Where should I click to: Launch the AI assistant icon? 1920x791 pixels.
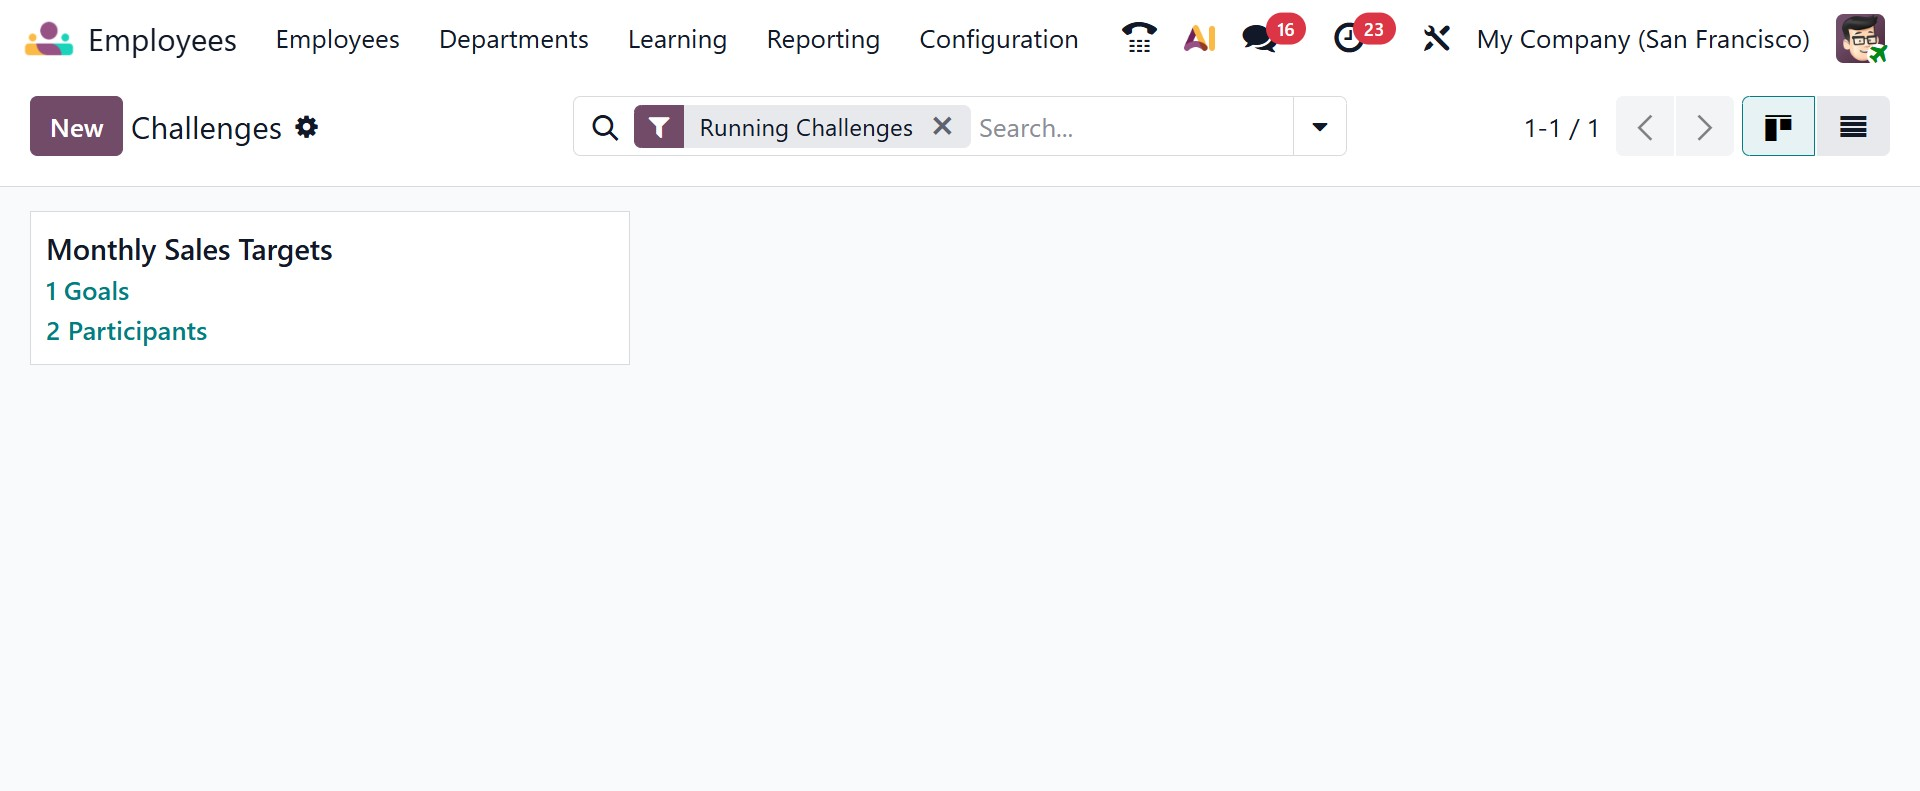1199,39
